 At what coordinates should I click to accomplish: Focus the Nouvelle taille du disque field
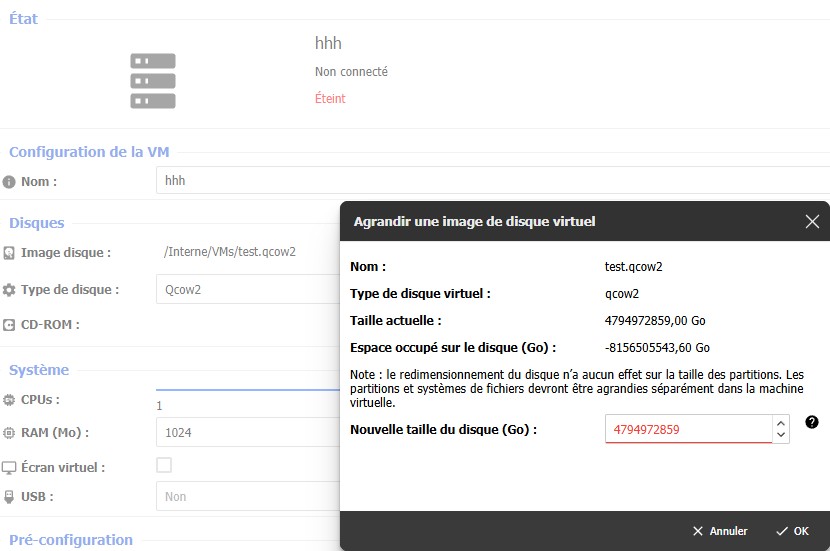tap(688, 429)
